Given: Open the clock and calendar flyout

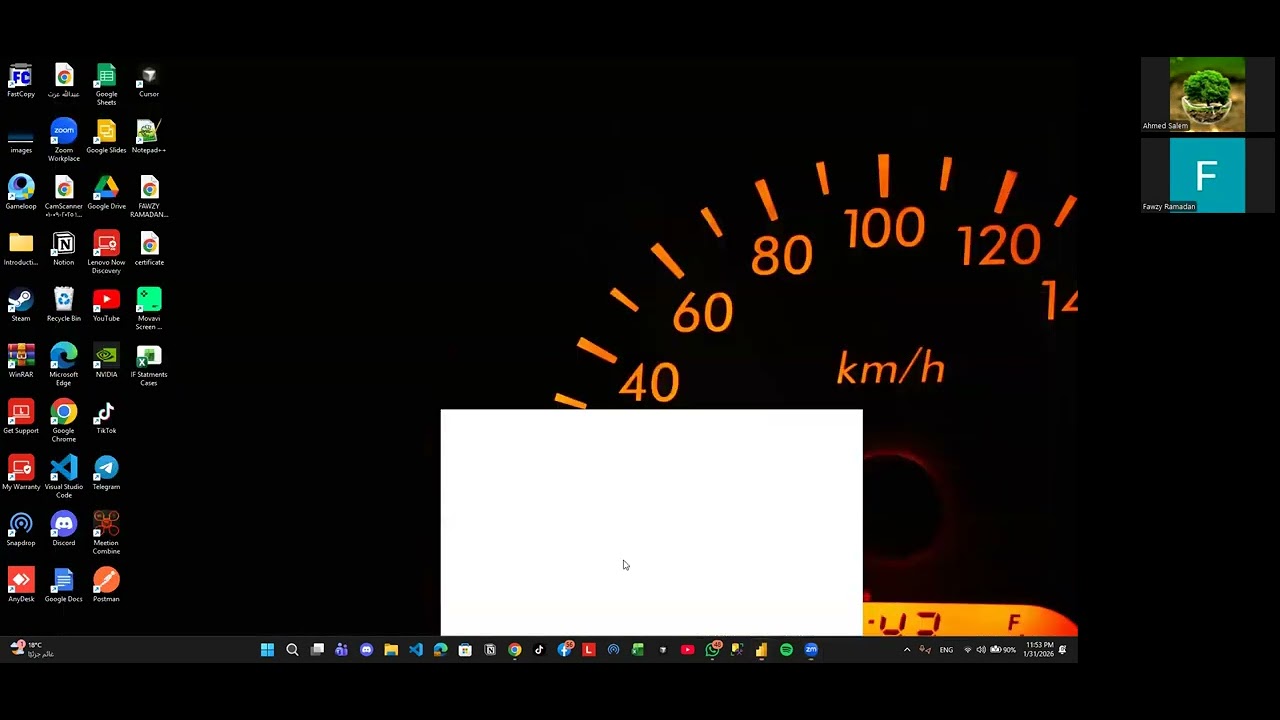Looking at the screenshot, I should [1038, 650].
